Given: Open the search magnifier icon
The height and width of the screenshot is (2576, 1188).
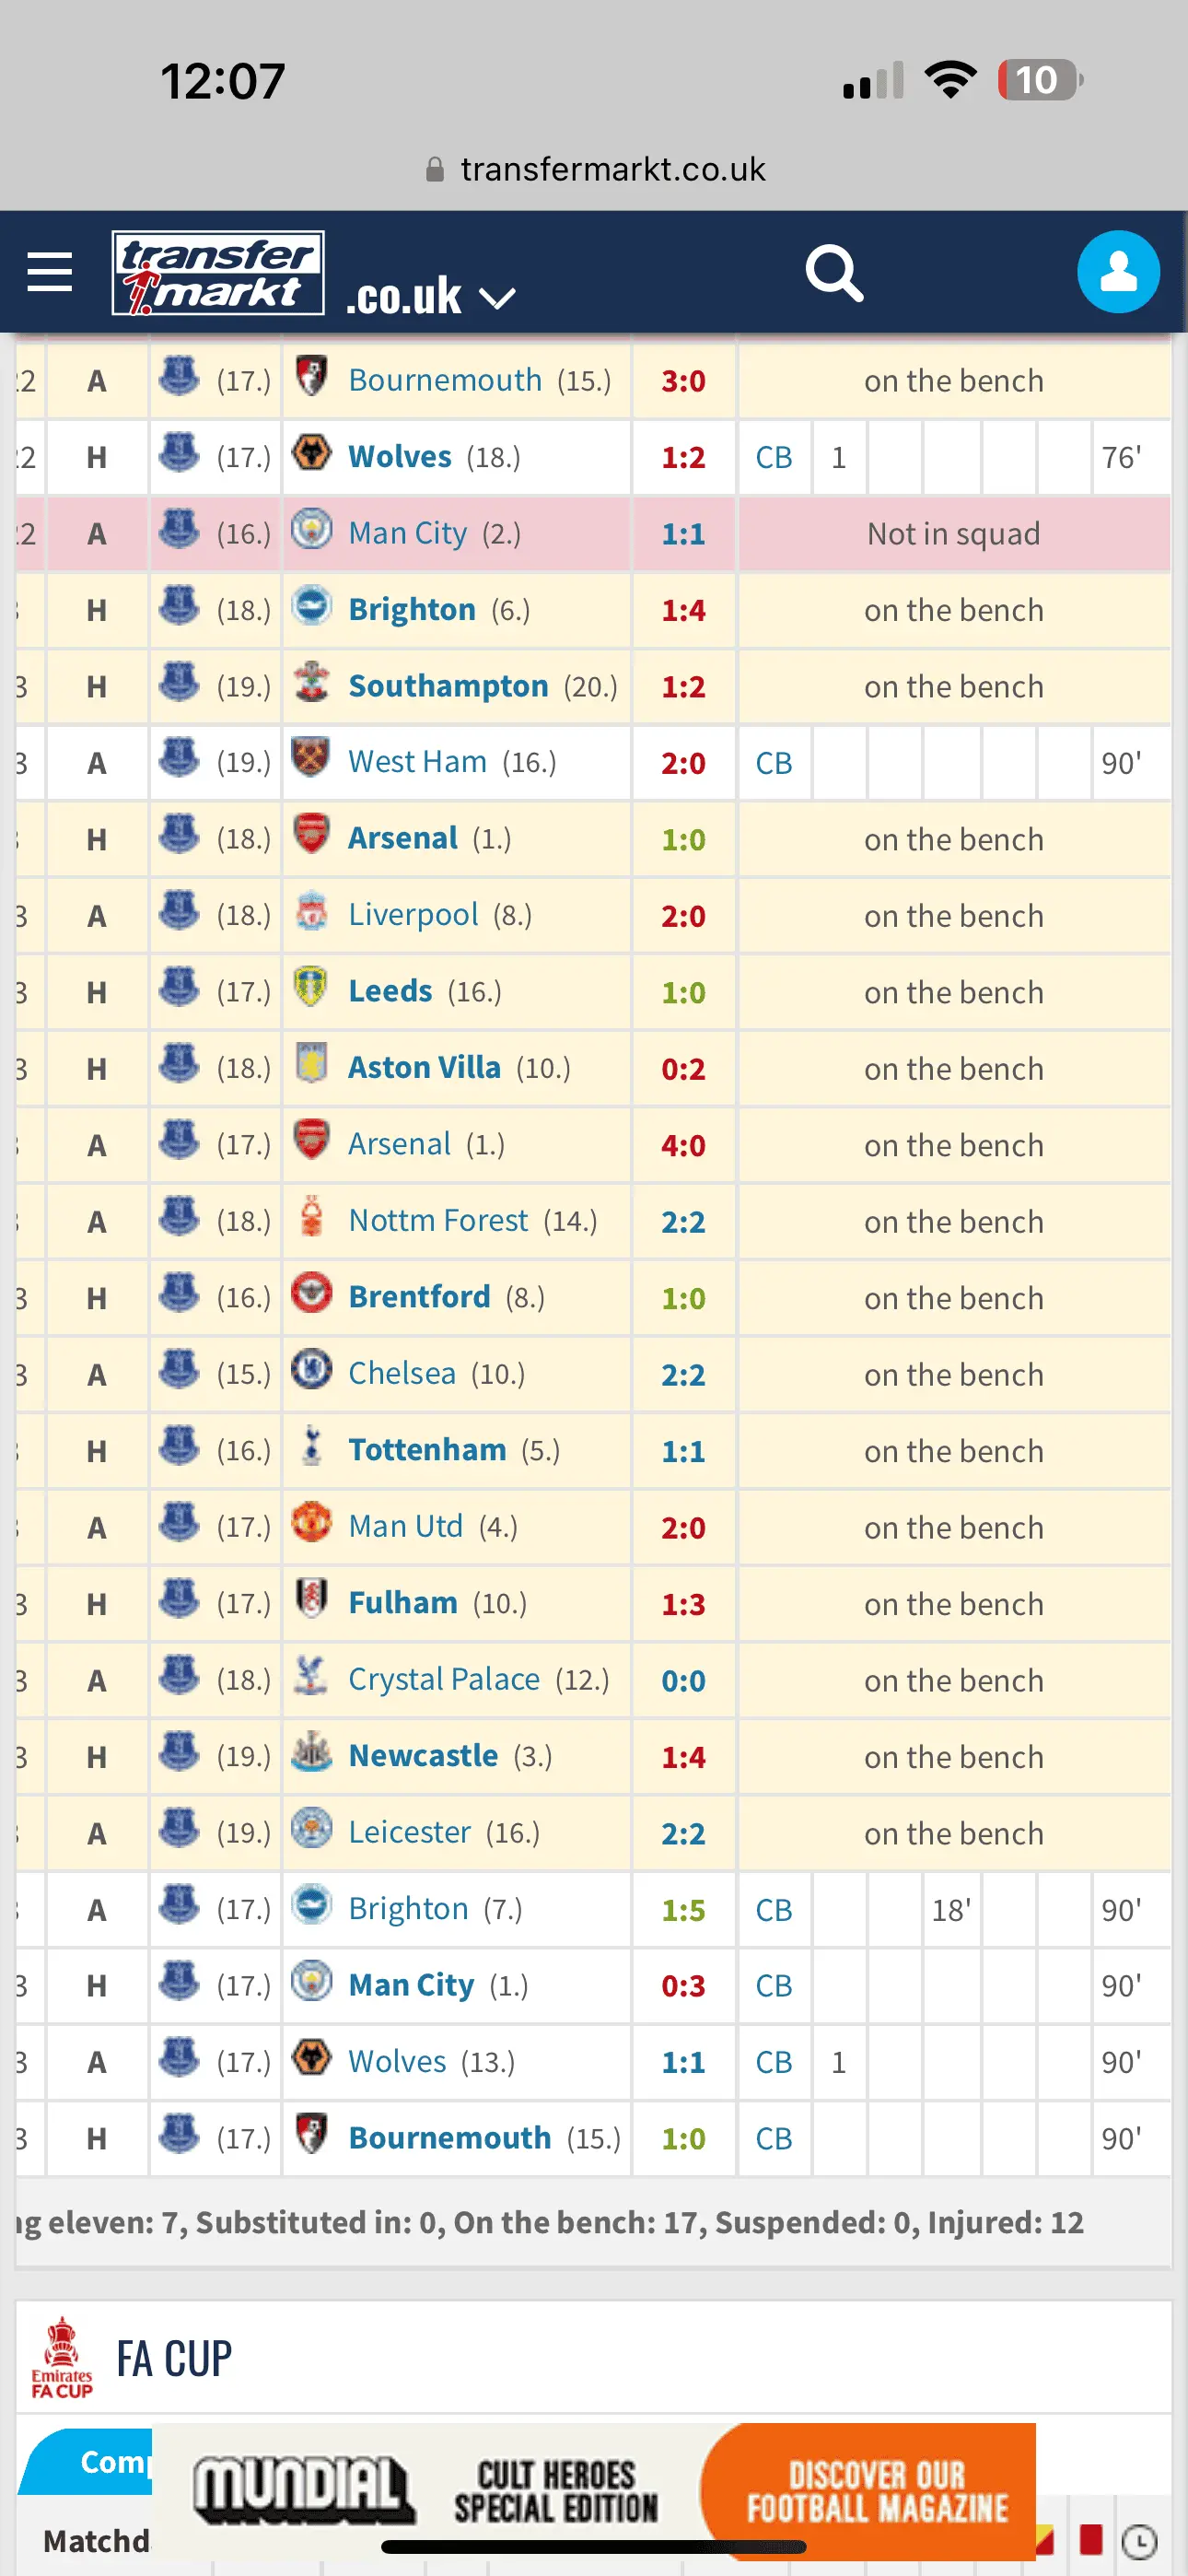Looking at the screenshot, I should (833, 273).
